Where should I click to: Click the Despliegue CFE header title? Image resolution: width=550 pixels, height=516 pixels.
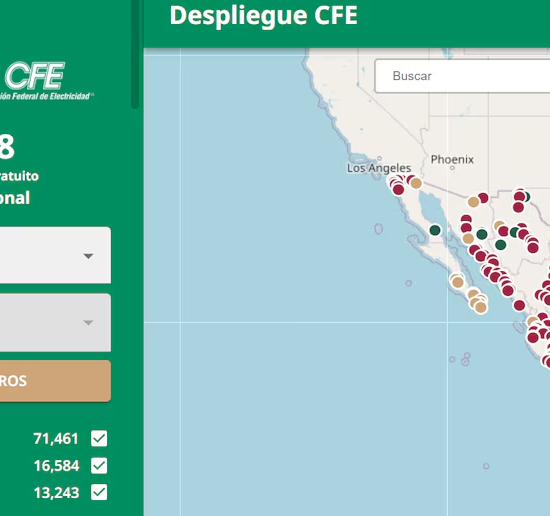click(263, 16)
